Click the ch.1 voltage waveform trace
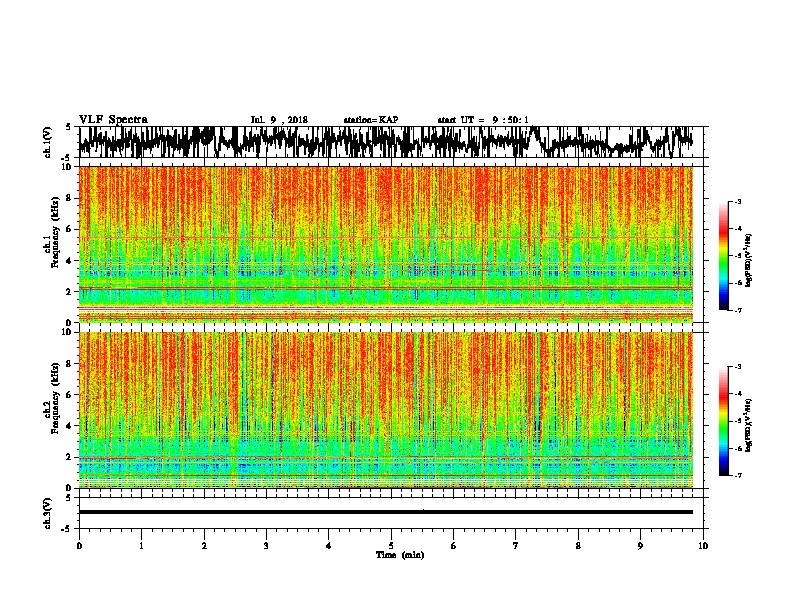 click(385, 142)
